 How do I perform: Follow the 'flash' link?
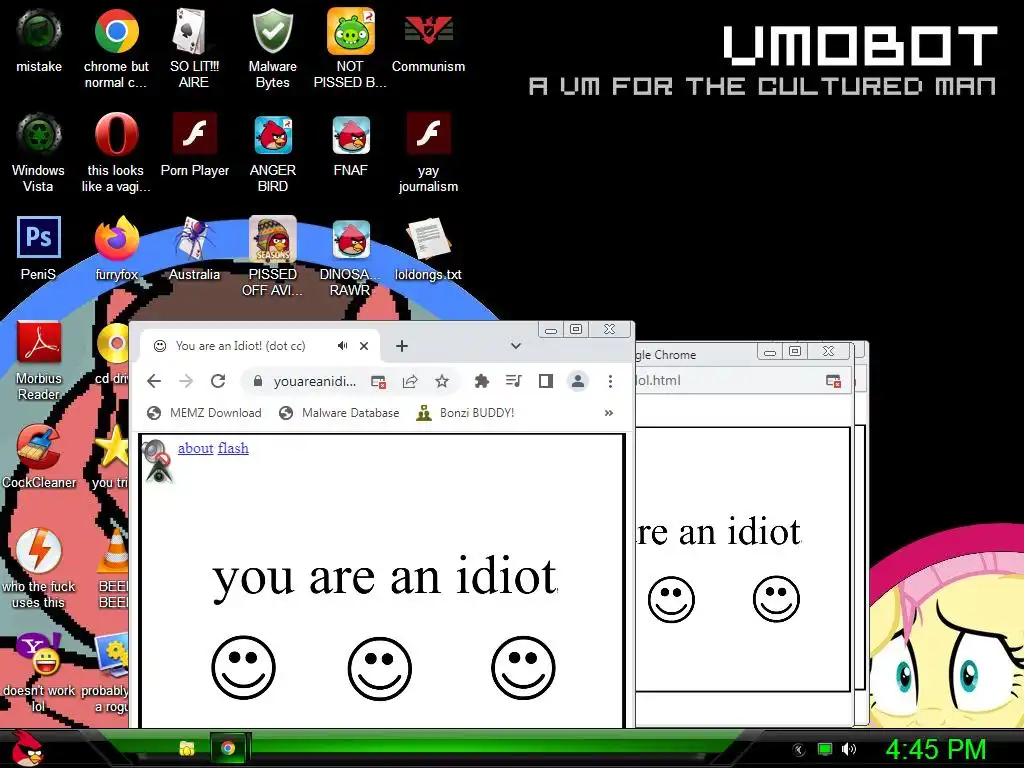tap(233, 448)
